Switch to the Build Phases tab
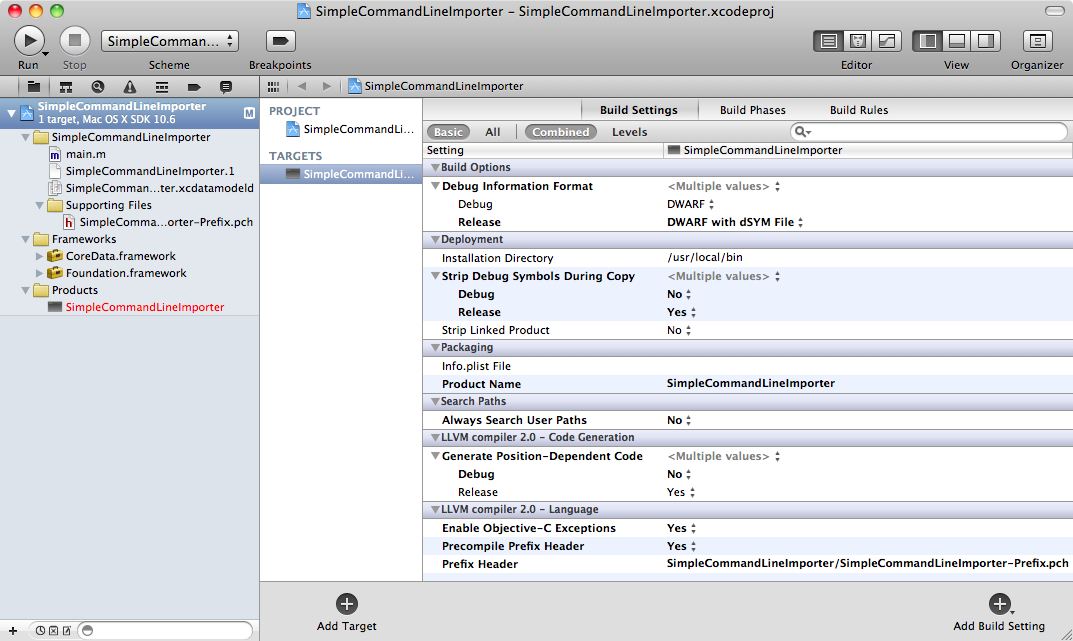 [x=752, y=110]
